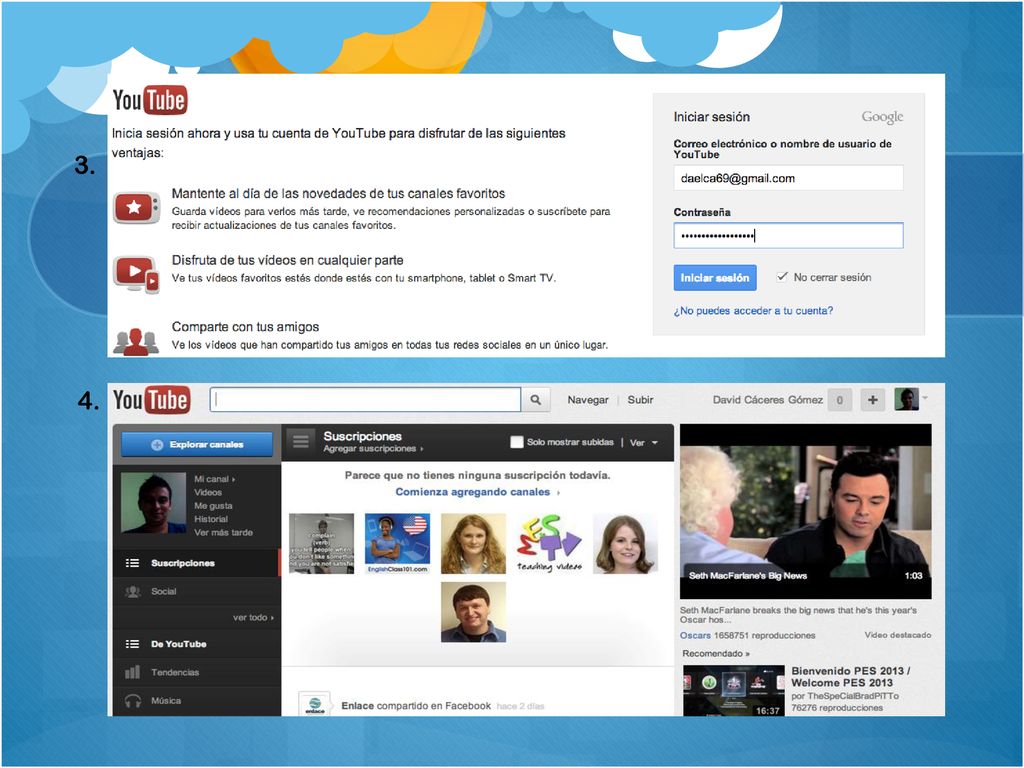Open the Me gusta link in sidebar
Image resolution: width=1024 pixels, height=768 pixels.
[x=213, y=505]
